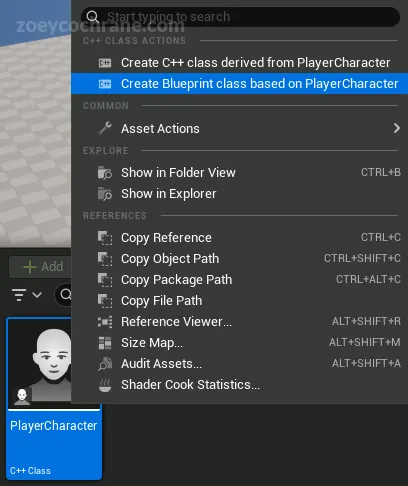Click the folder icon beside Show in Explorer
The height and width of the screenshot is (486, 408).
pos(105,194)
